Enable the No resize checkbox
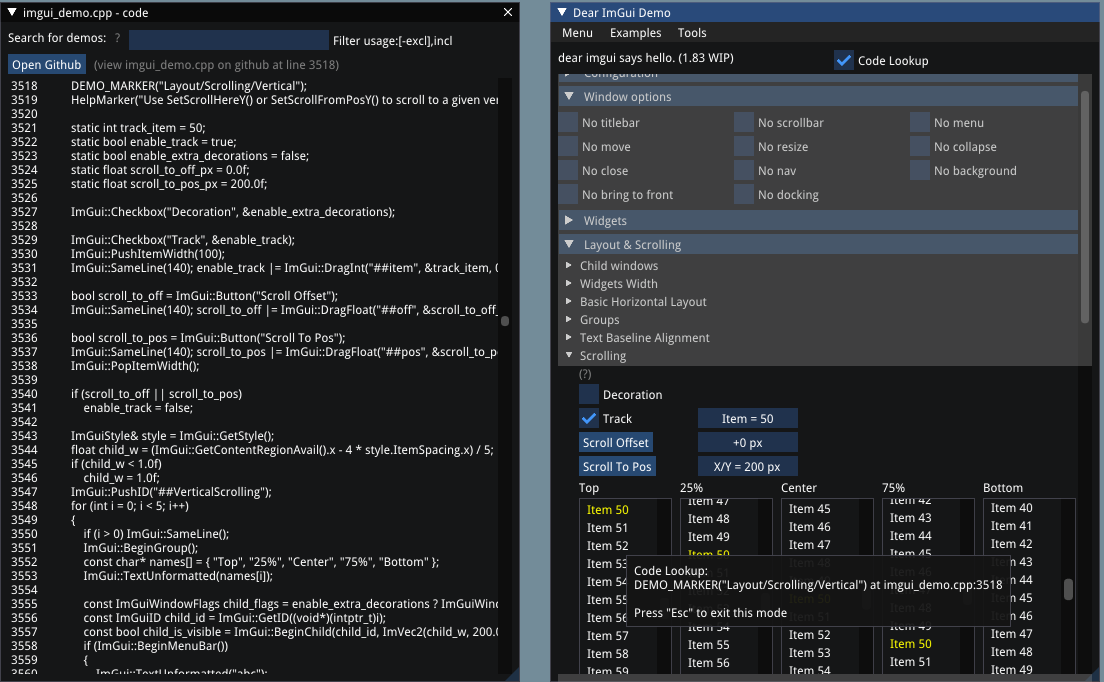 tap(744, 146)
